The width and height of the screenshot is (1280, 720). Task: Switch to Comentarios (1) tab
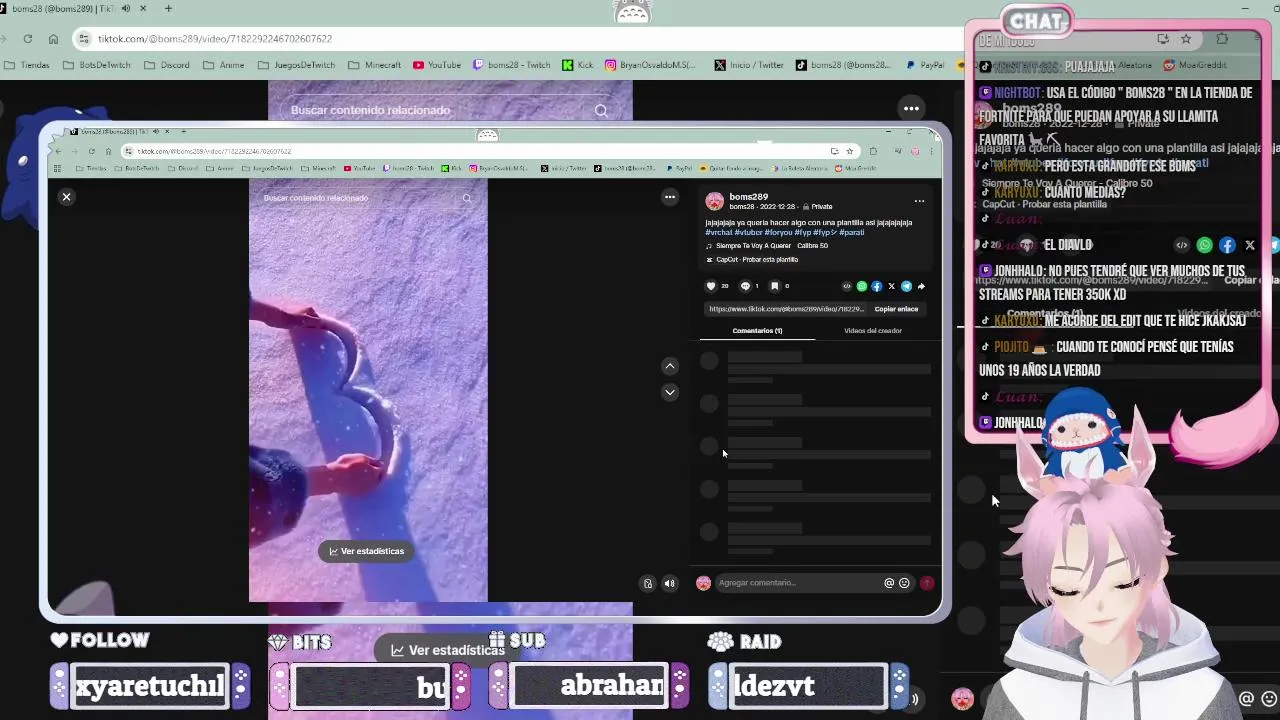point(757,331)
